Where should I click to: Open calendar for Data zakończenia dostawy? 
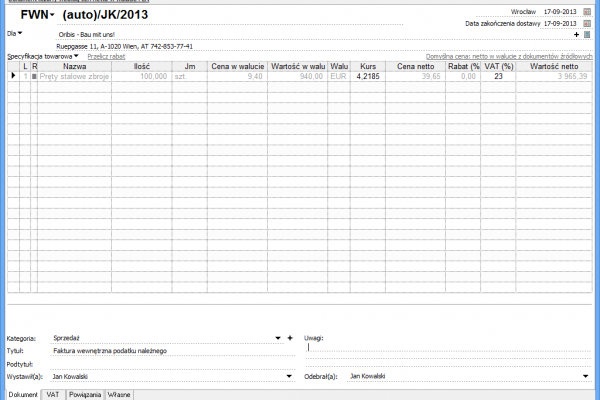pos(587,22)
